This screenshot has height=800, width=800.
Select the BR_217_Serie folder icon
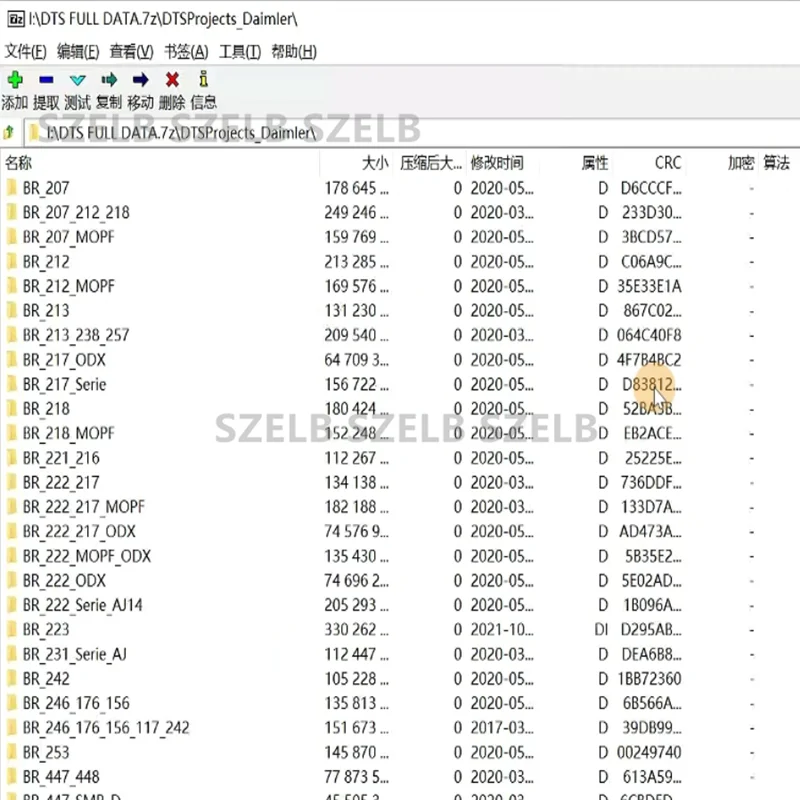11,384
